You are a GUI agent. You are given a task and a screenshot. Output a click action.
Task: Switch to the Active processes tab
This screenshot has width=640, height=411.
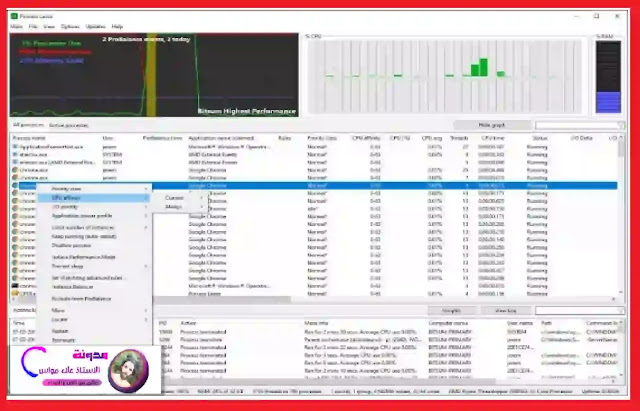68,125
